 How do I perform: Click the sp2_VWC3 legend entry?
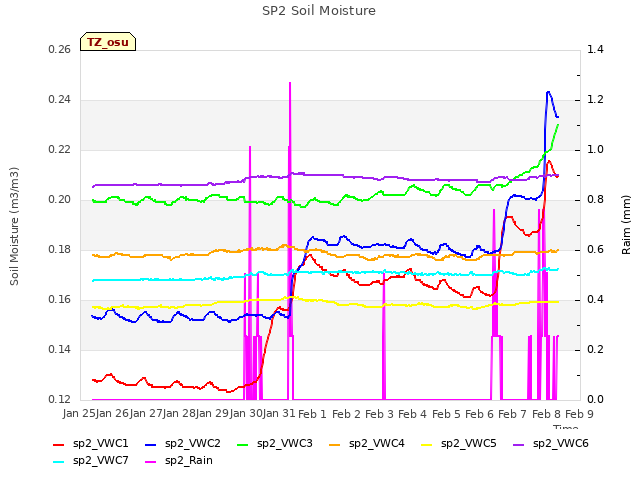[275, 444]
